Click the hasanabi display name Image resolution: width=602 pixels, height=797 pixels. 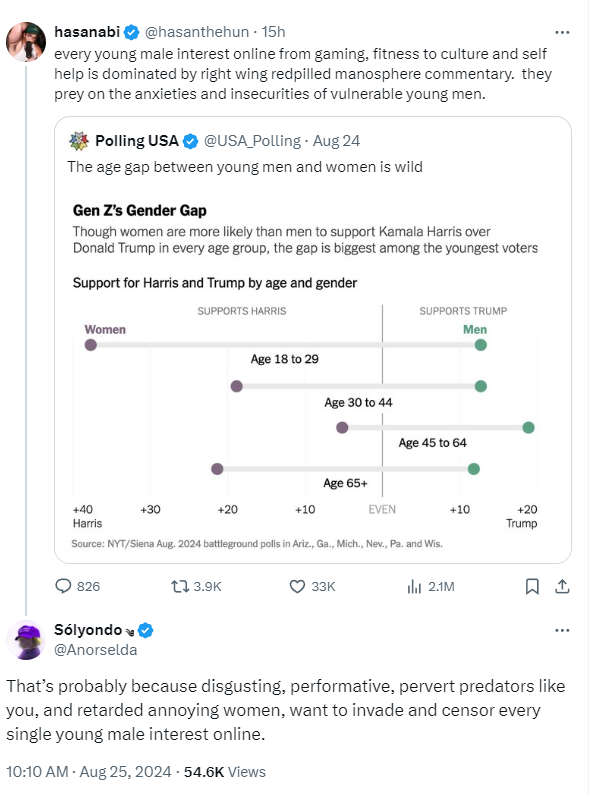click(x=87, y=32)
